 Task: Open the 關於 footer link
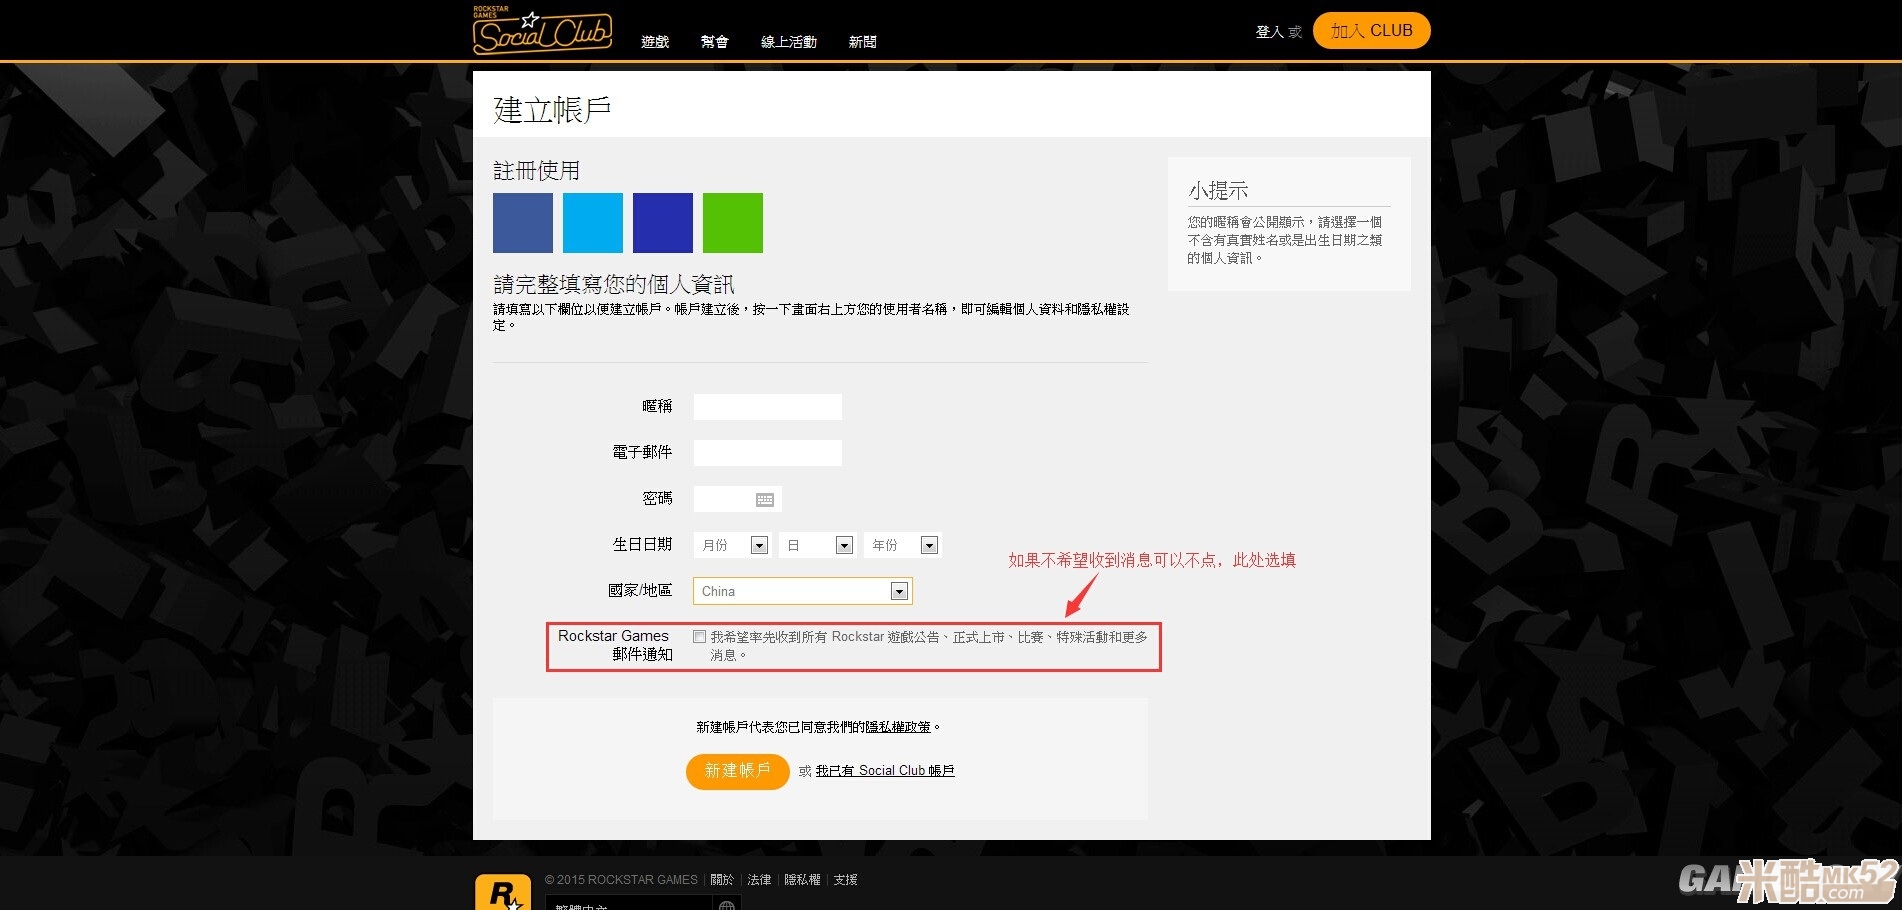722,880
